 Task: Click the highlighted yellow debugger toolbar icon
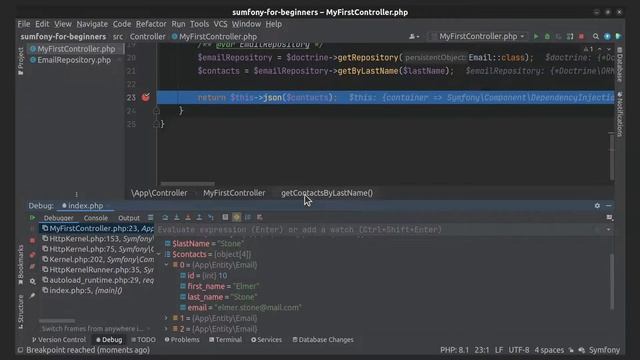click(x=236, y=218)
